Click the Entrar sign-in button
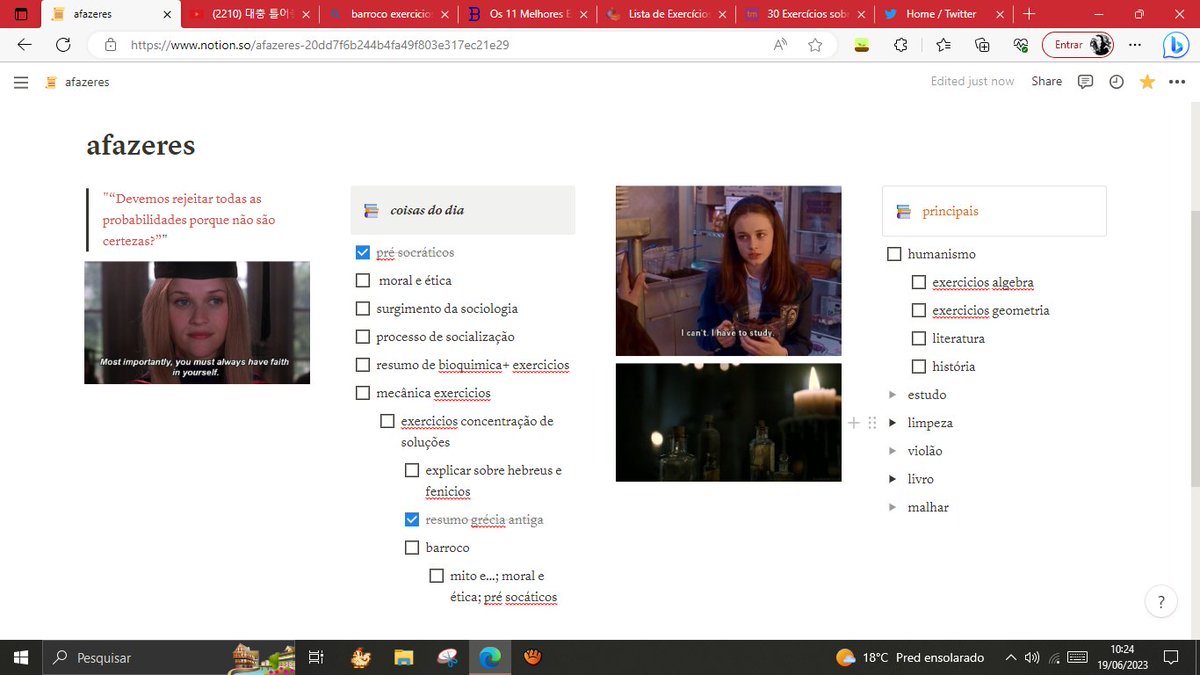 [1077, 45]
